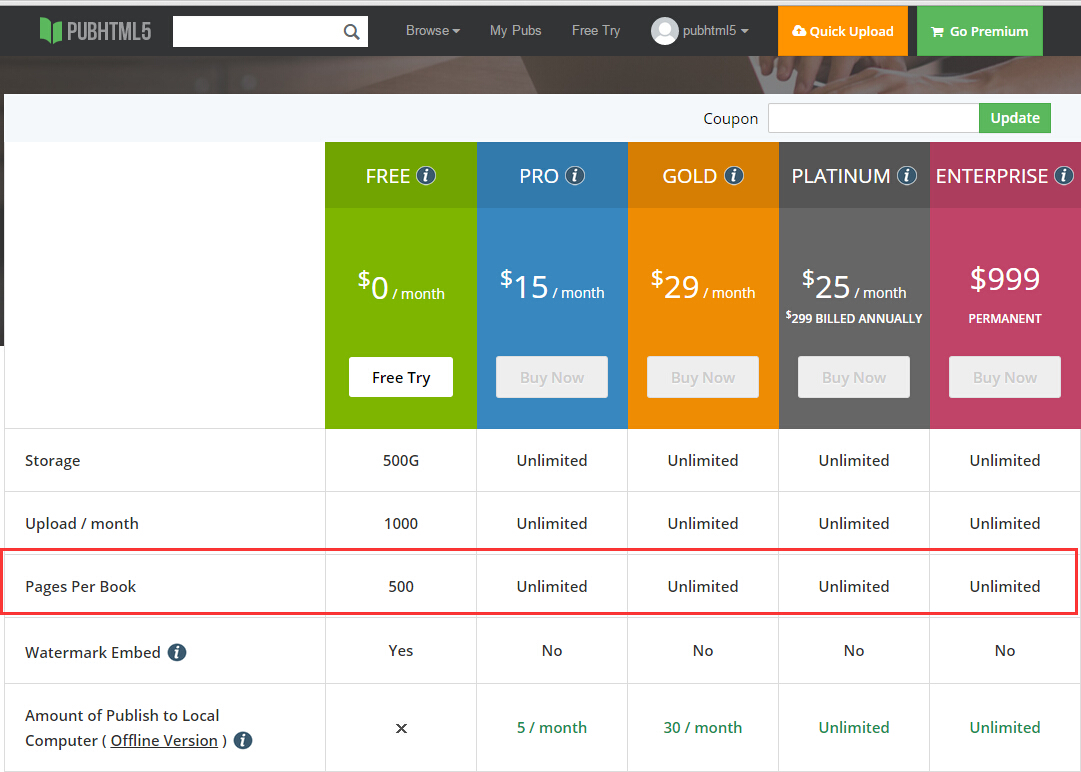Click the $29 / month price

pos(703,285)
